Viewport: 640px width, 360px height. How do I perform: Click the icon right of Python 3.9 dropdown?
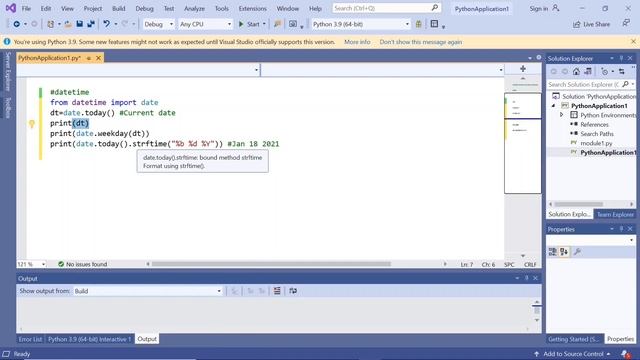click(x=418, y=24)
